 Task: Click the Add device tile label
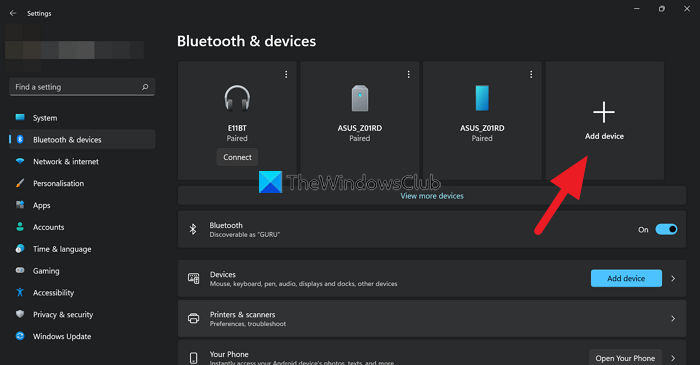tap(604, 136)
